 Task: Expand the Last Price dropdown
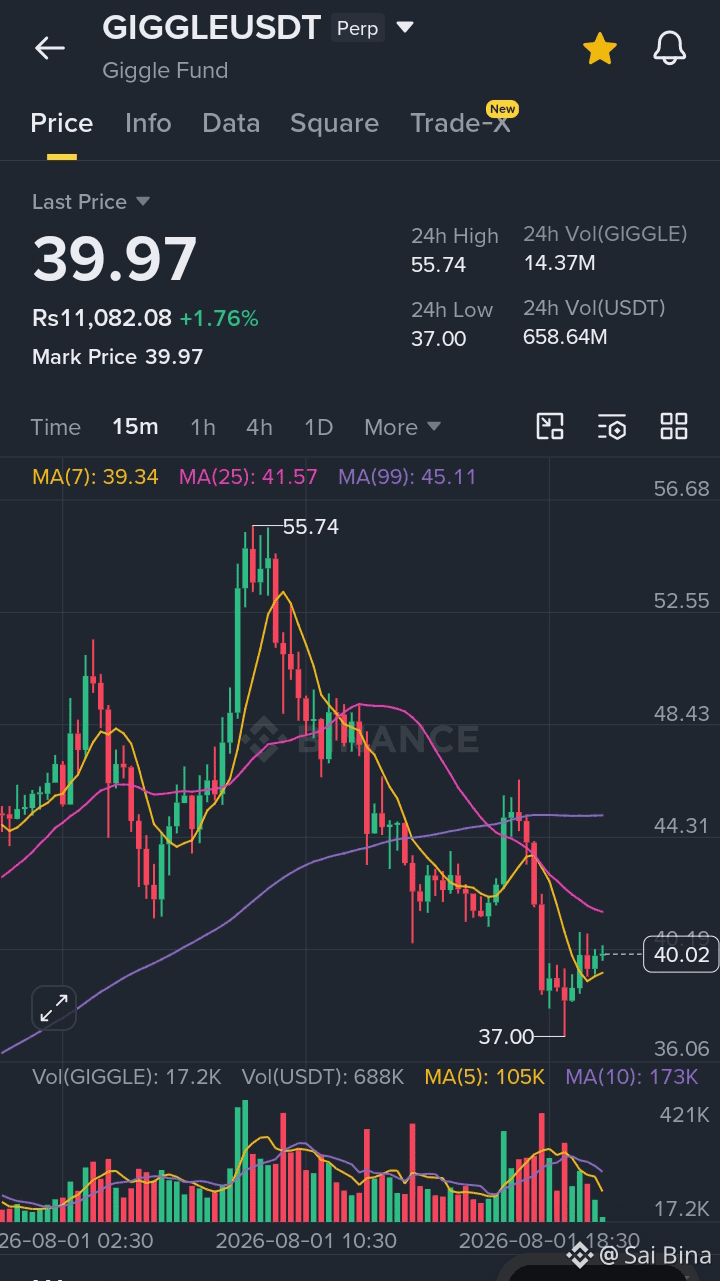91,202
